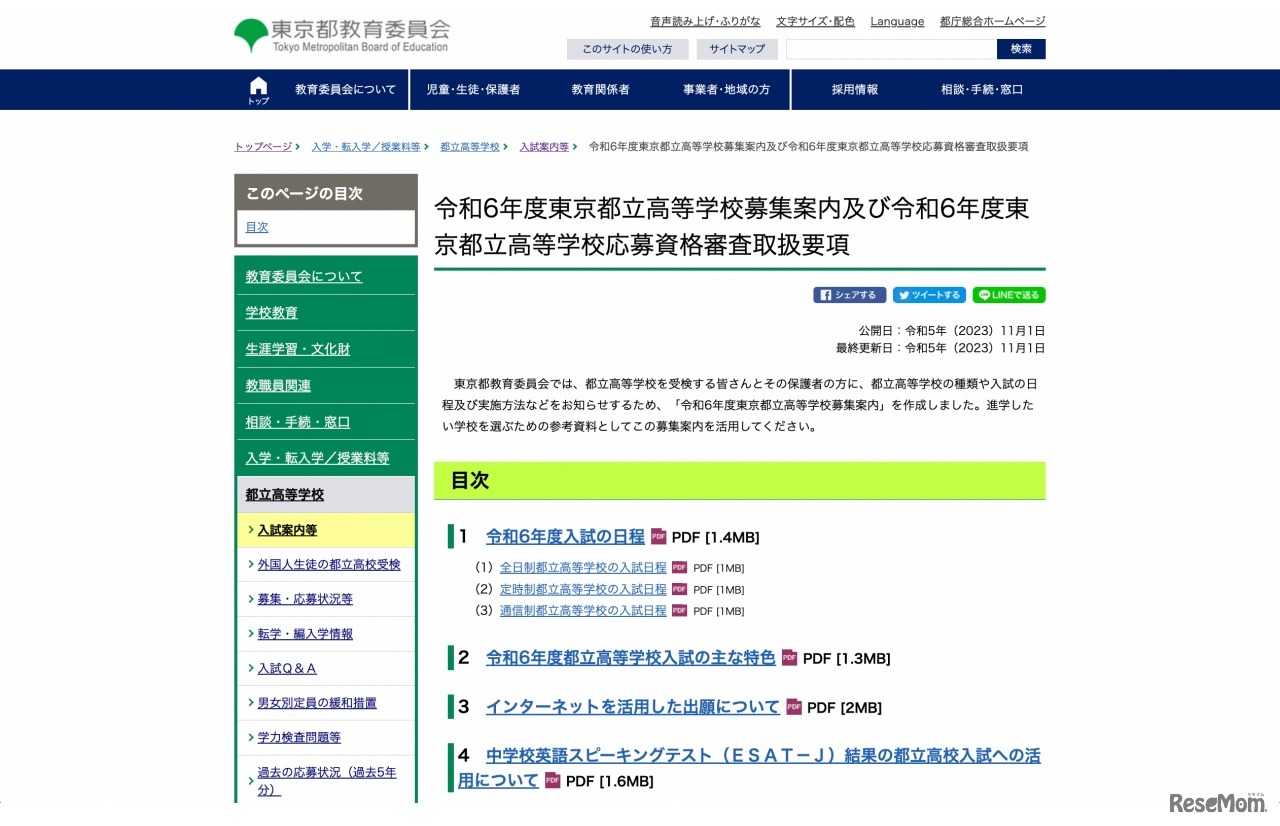Send the page via LINEで送る button
This screenshot has height=826, width=1280.
pyautogui.click(x=1009, y=295)
